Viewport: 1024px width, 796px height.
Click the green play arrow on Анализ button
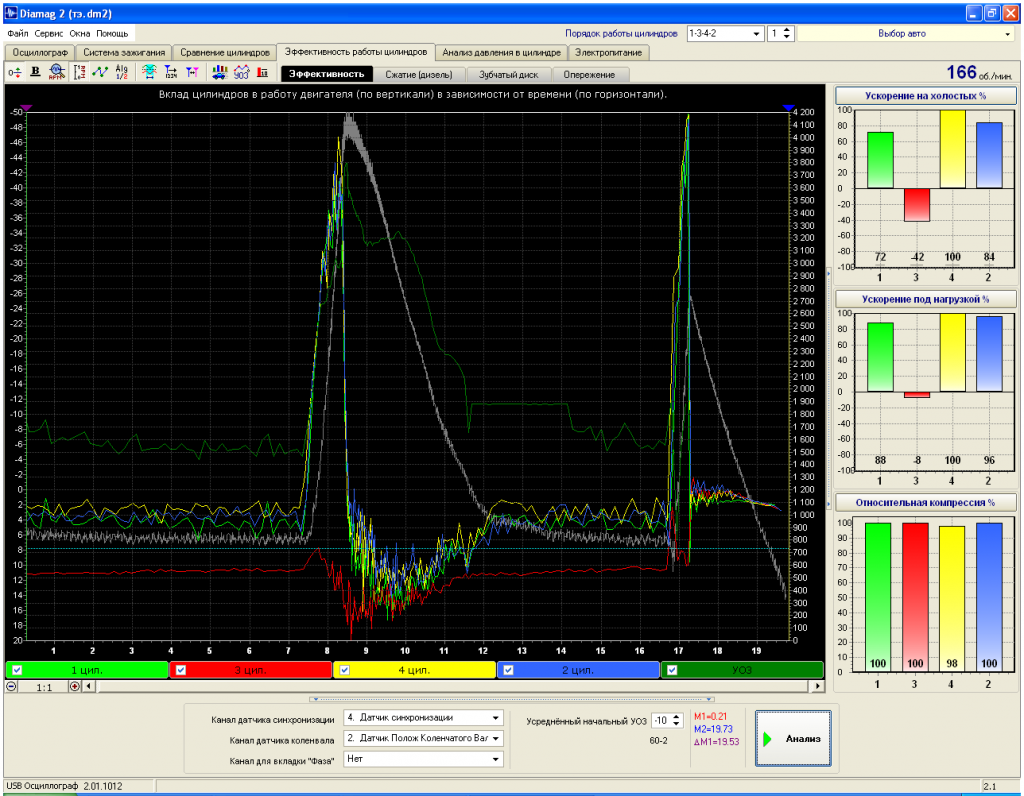(767, 739)
